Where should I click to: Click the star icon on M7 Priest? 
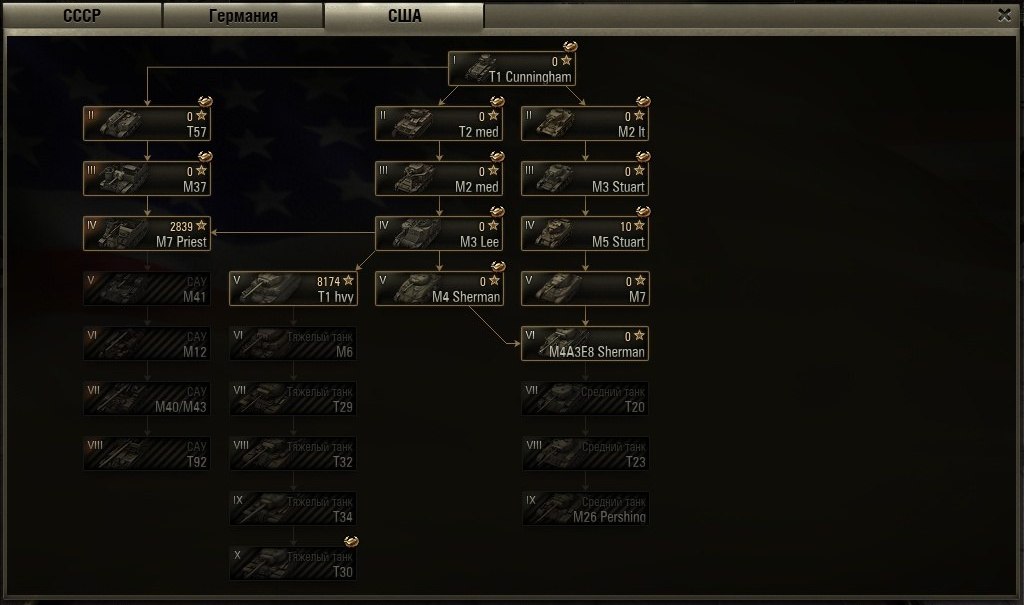(202, 225)
